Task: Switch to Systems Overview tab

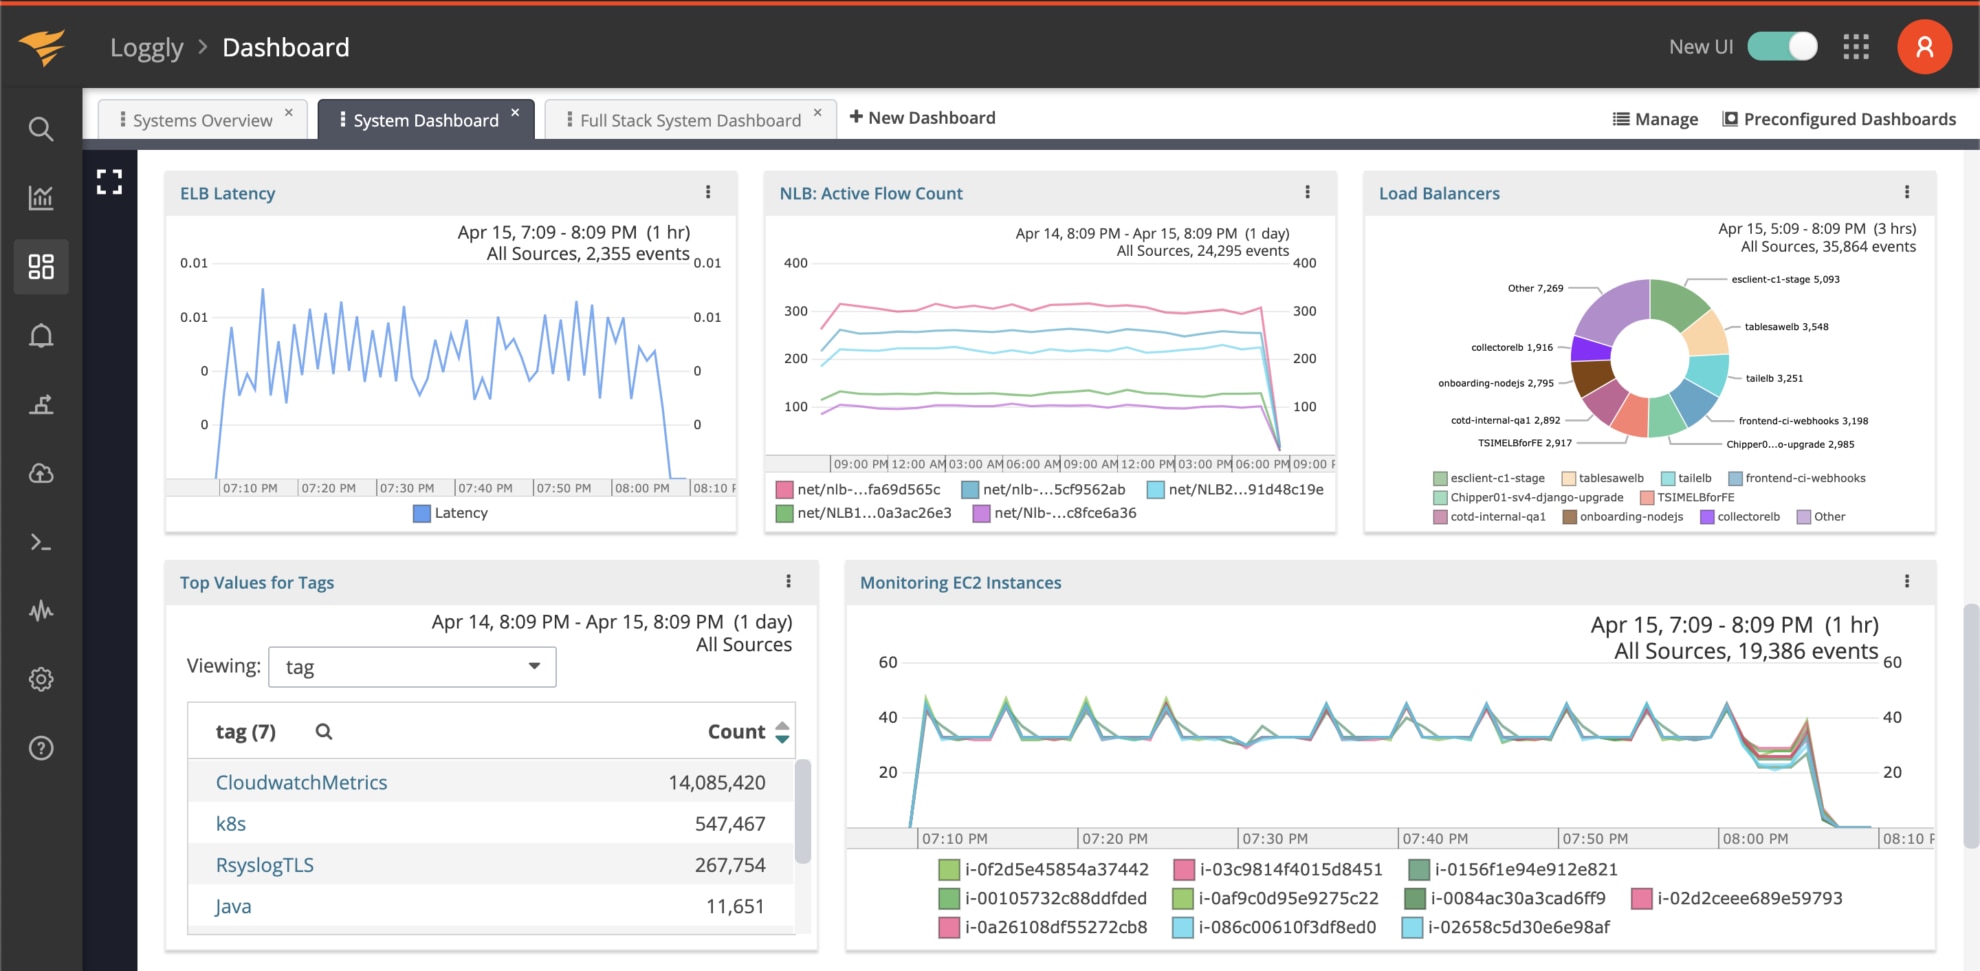Action: [x=202, y=120]
